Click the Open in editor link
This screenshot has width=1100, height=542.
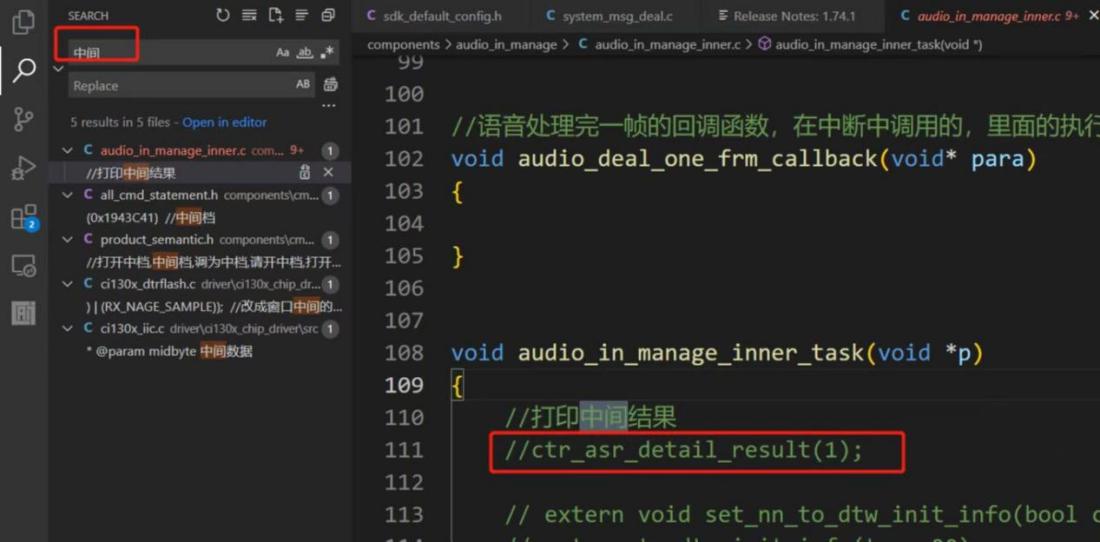224,122
